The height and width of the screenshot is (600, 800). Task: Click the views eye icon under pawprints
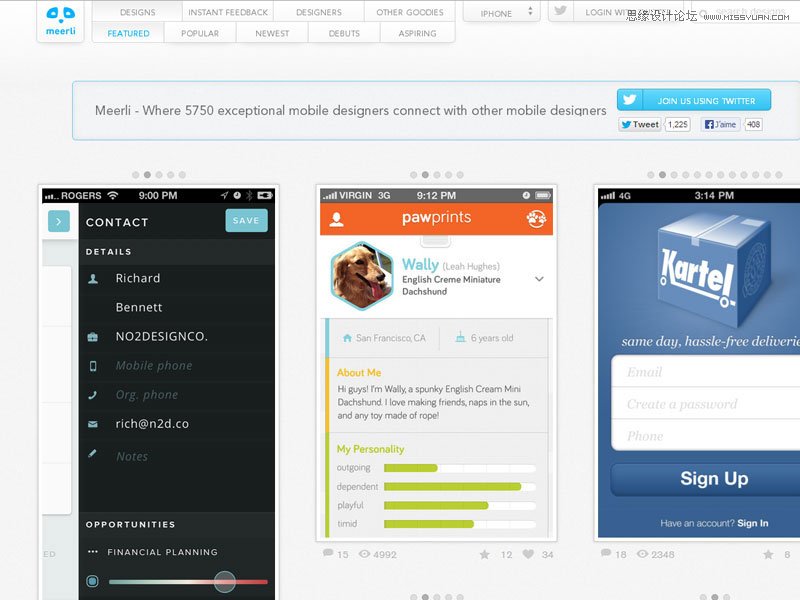tap(364, 554)
